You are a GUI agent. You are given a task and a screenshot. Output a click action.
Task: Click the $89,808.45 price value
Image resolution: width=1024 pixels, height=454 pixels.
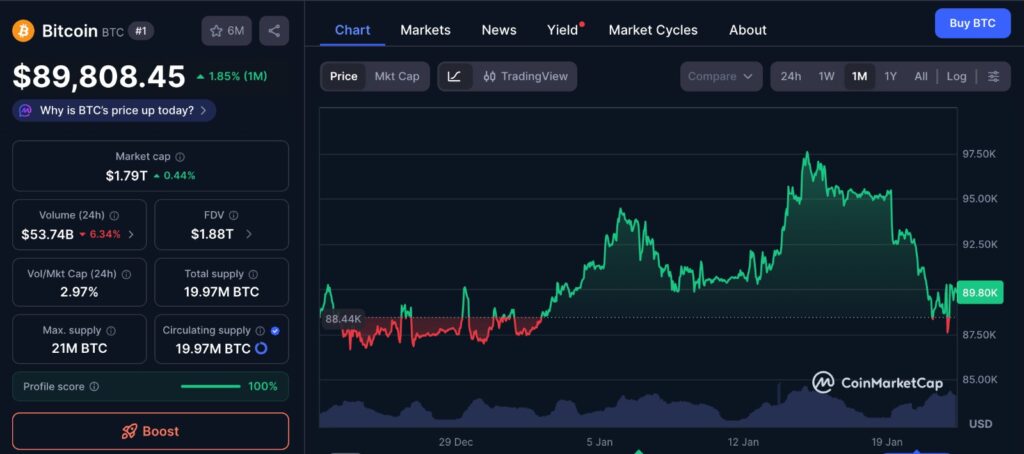(x=99, y=77)
